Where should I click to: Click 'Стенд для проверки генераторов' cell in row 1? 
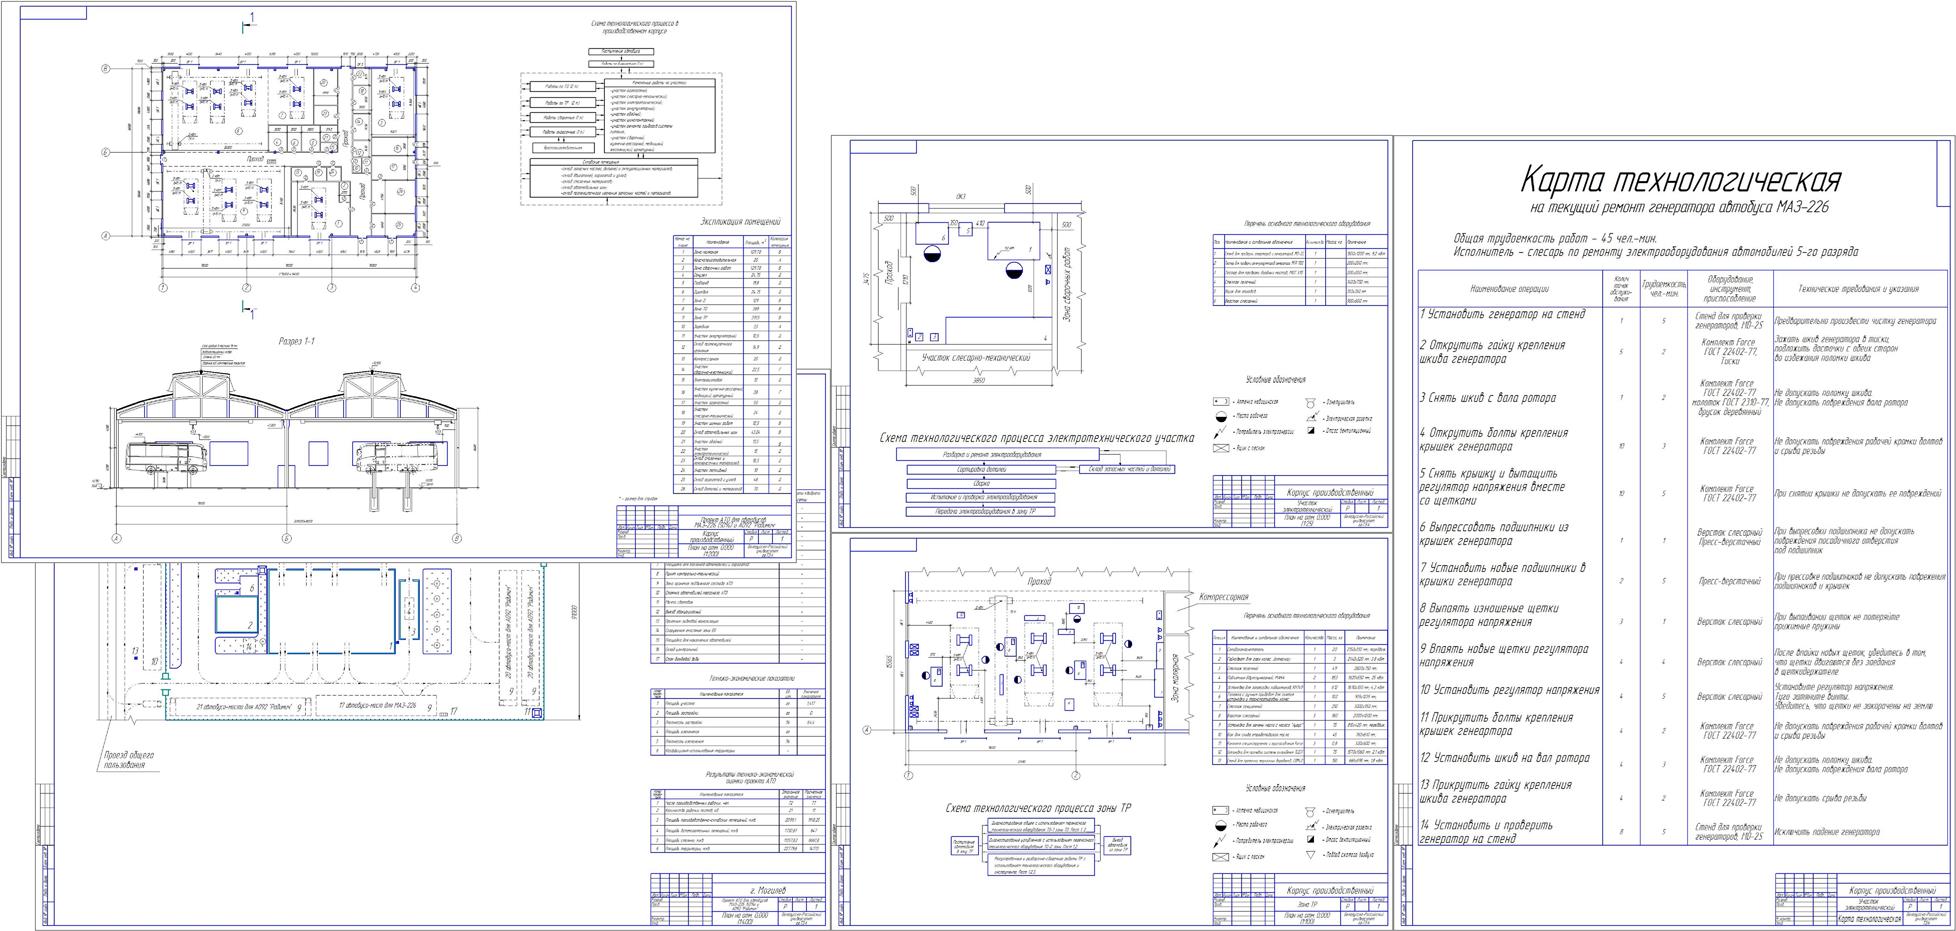pos(1729,319)
